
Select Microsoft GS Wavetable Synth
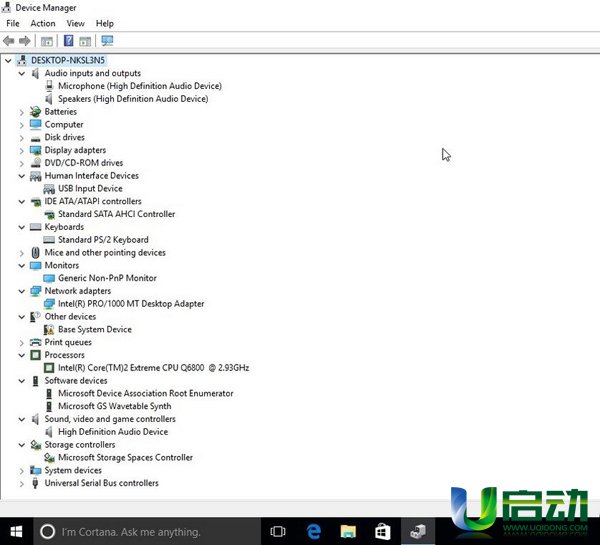coord(115,406)
